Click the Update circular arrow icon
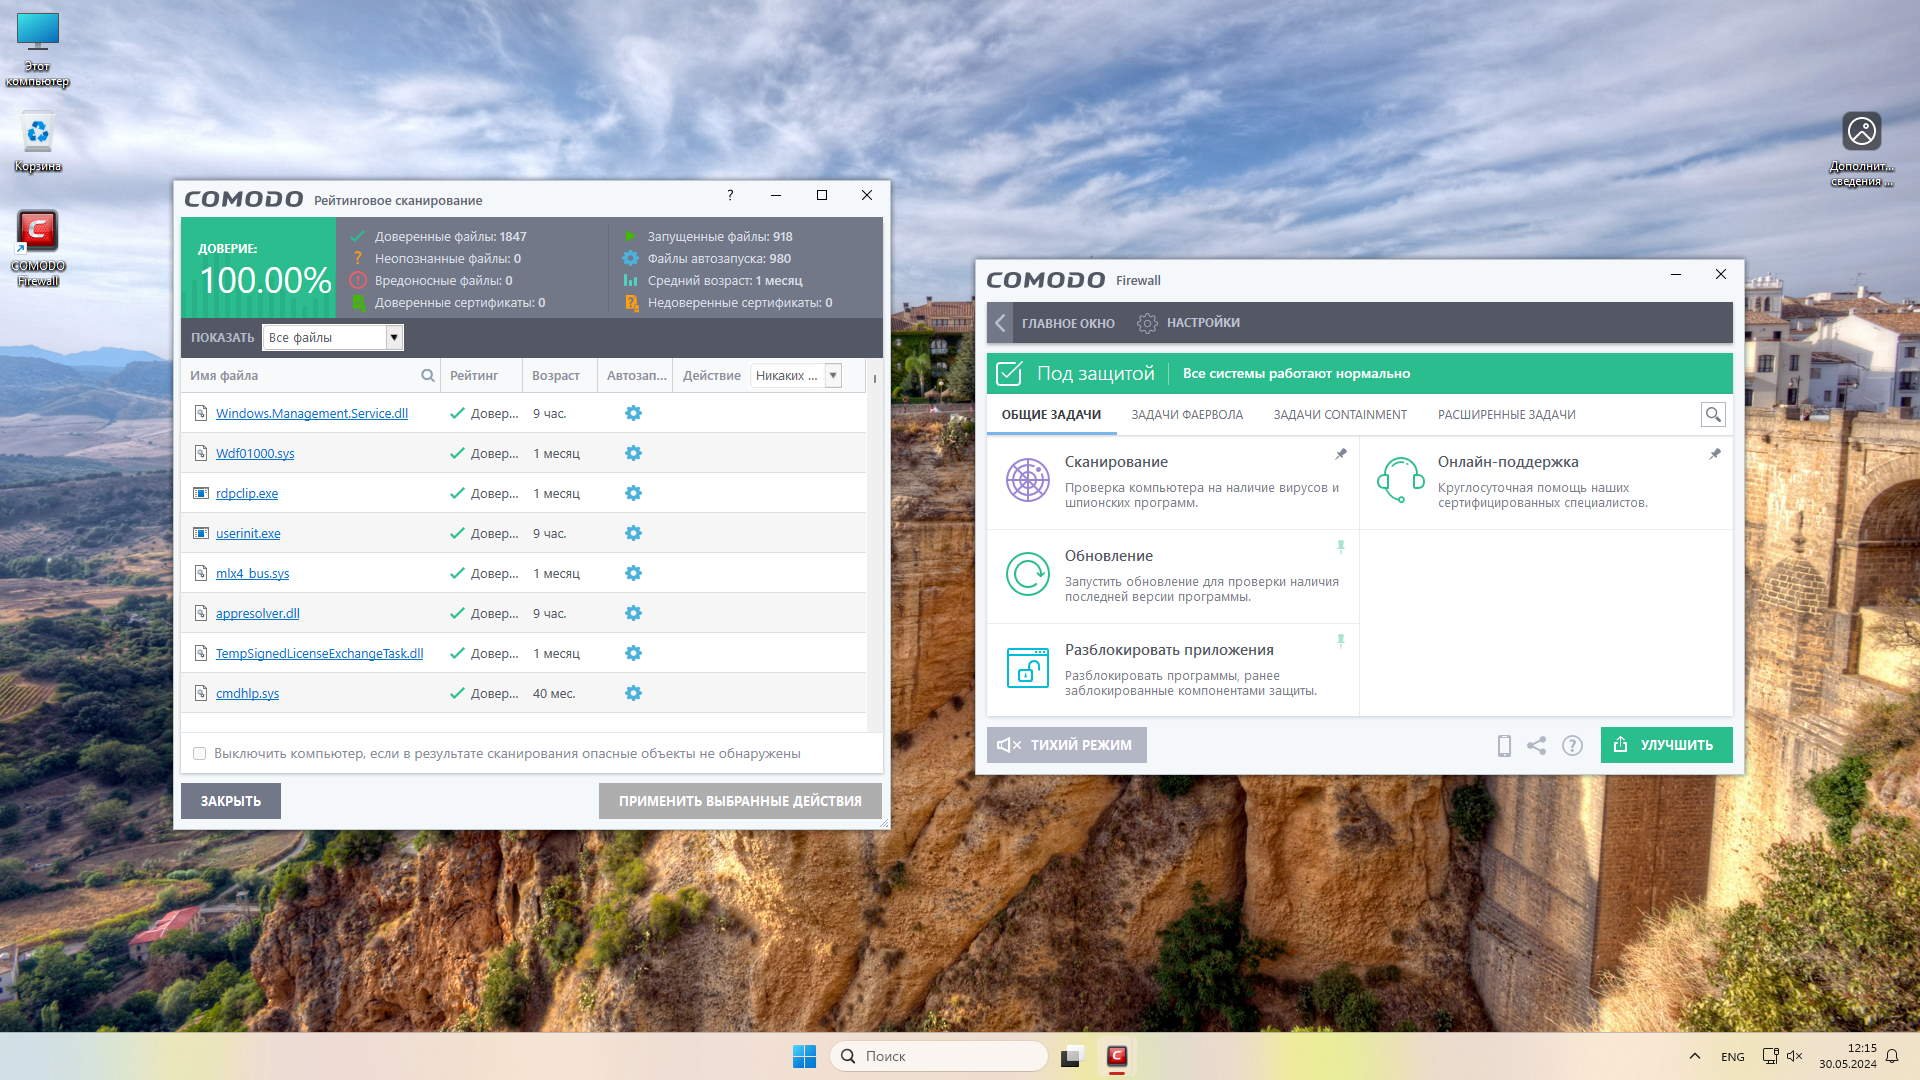Screen dimensions: 1920x1080 coord(1027,574)
